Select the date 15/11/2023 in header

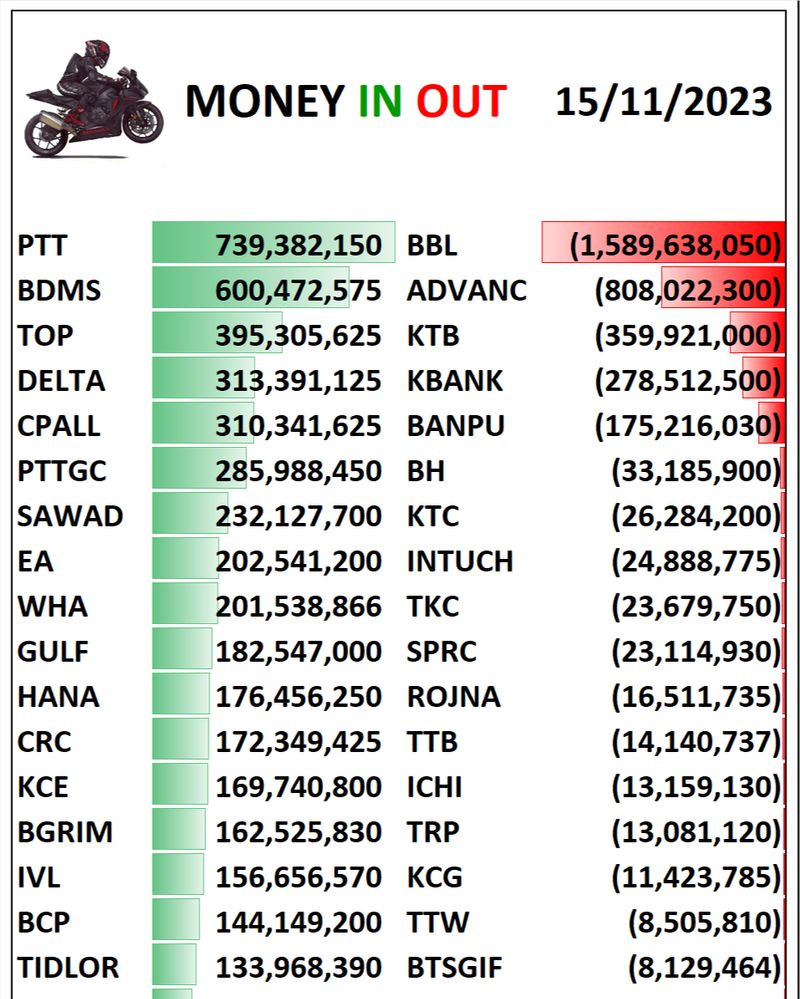(663, 102)
